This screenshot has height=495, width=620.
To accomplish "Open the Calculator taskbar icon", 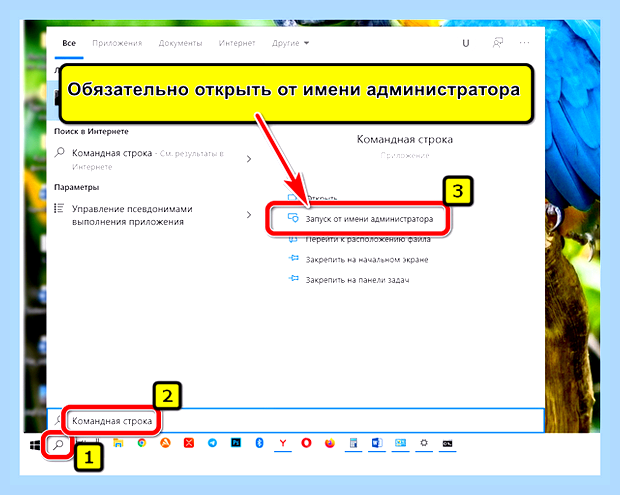I will point(353,443).
